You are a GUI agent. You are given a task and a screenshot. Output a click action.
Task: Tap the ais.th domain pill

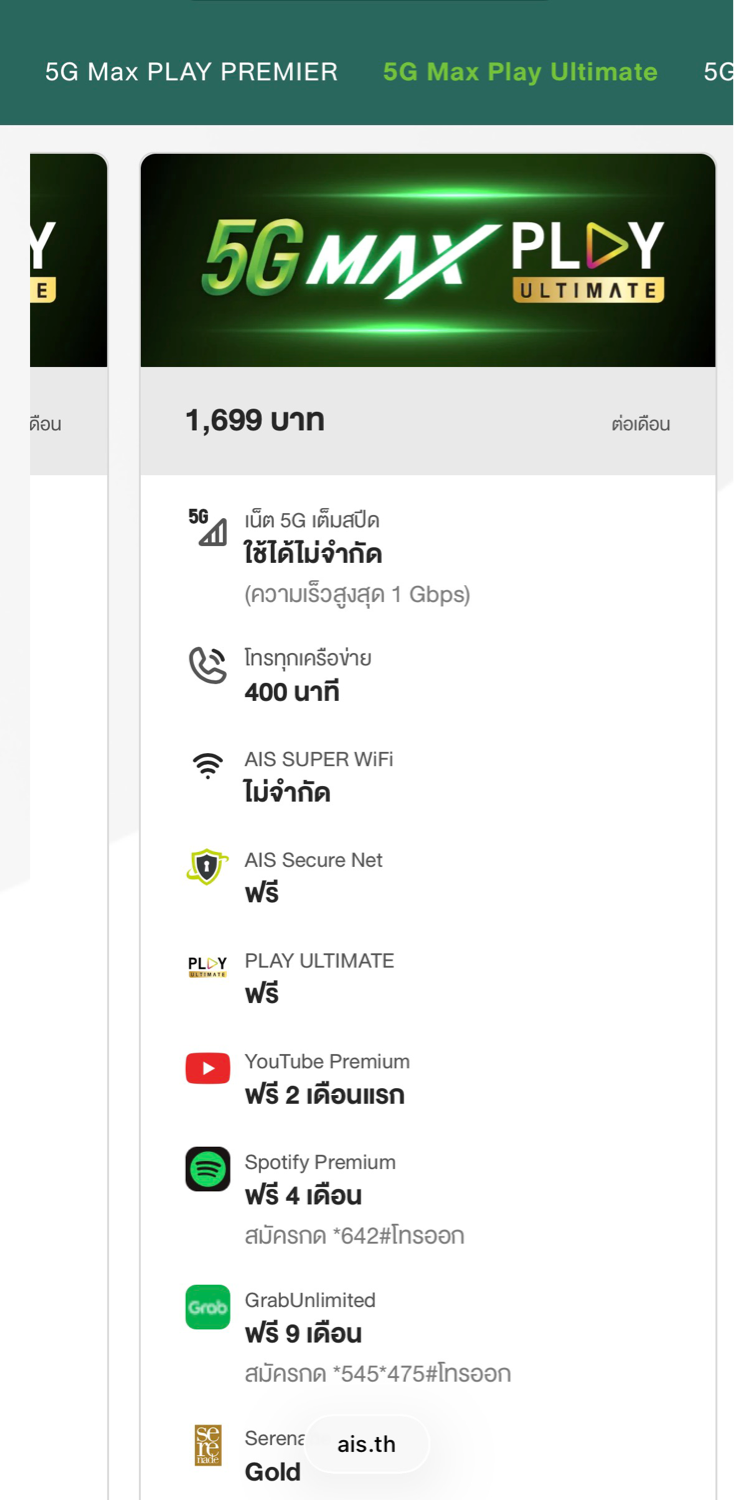point(366,1444)
